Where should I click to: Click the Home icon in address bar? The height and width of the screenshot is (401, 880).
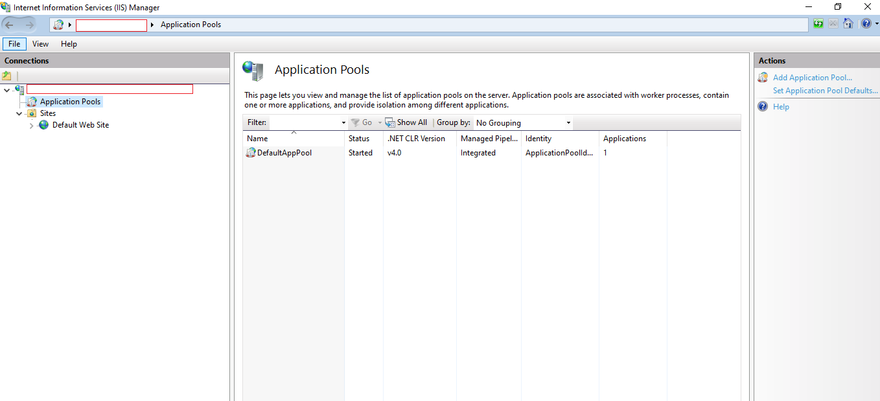[x=849, y=24]
